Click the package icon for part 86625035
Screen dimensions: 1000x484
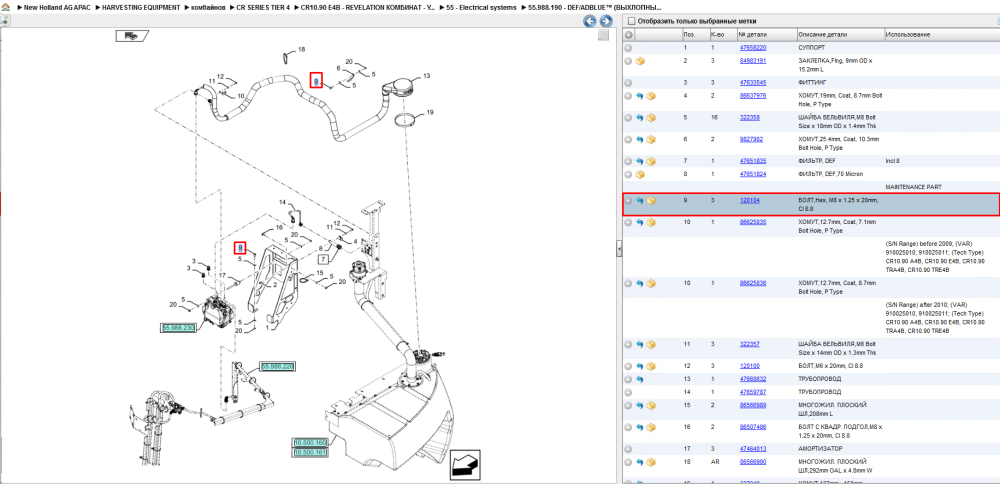click(651, 223)
